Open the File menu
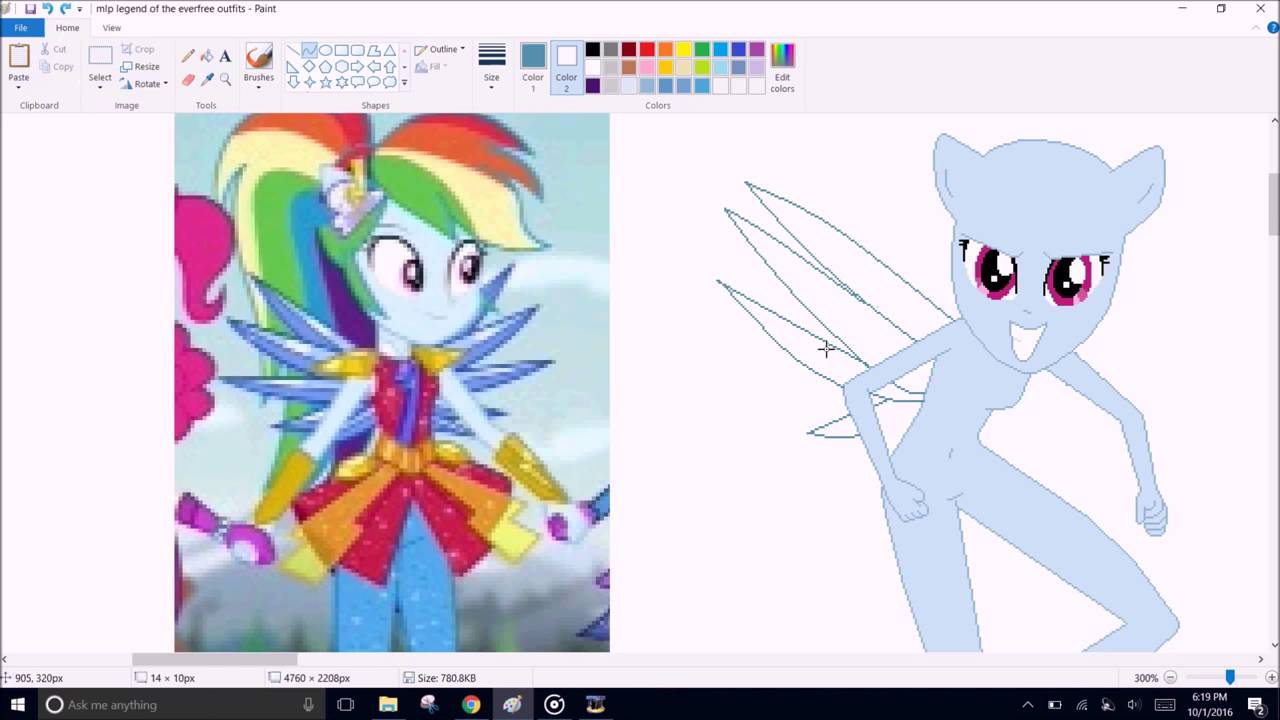The width and height of the screenshot is (1280, 720). click(21, 28)
